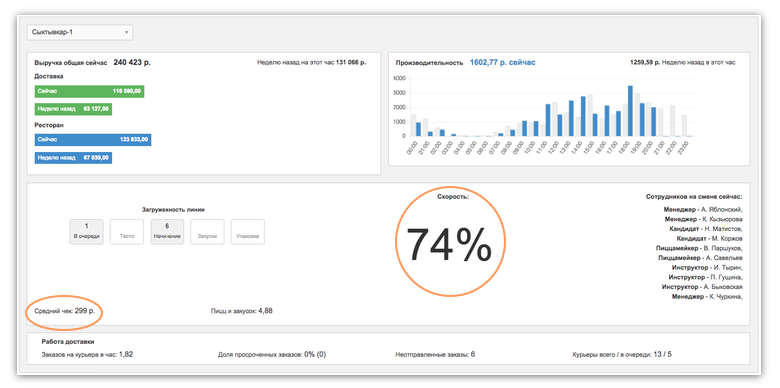Click the blue restaurant 'Сейчас' revenue bar
780x388 pixels.
[x=93, y=140]
